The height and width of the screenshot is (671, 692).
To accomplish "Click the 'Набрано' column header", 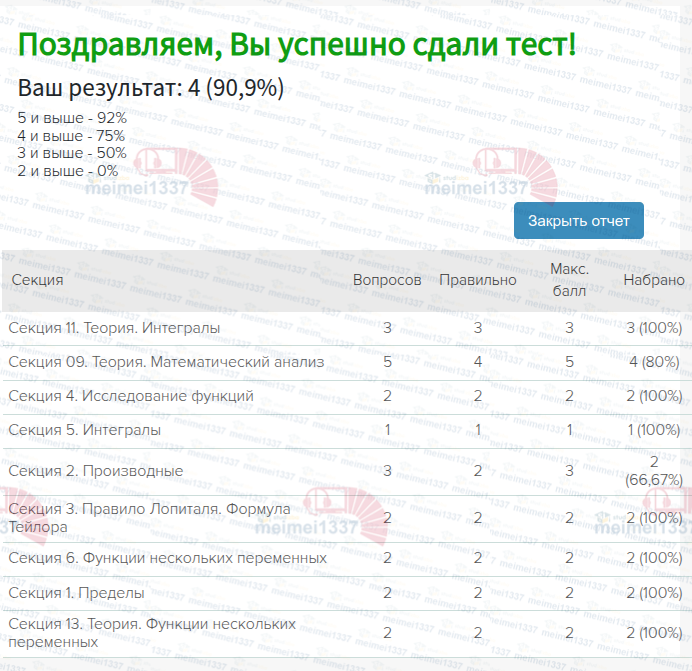I will point(654,280).
